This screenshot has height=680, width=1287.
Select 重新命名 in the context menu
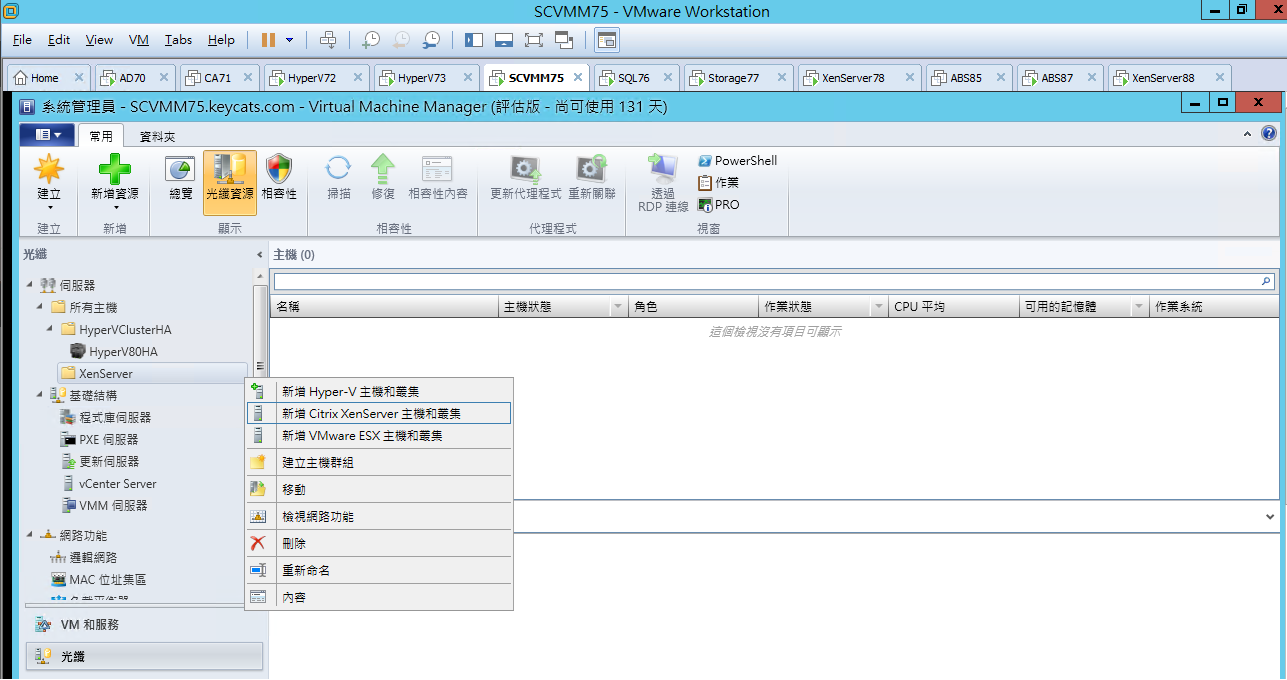tap(379, 571)
